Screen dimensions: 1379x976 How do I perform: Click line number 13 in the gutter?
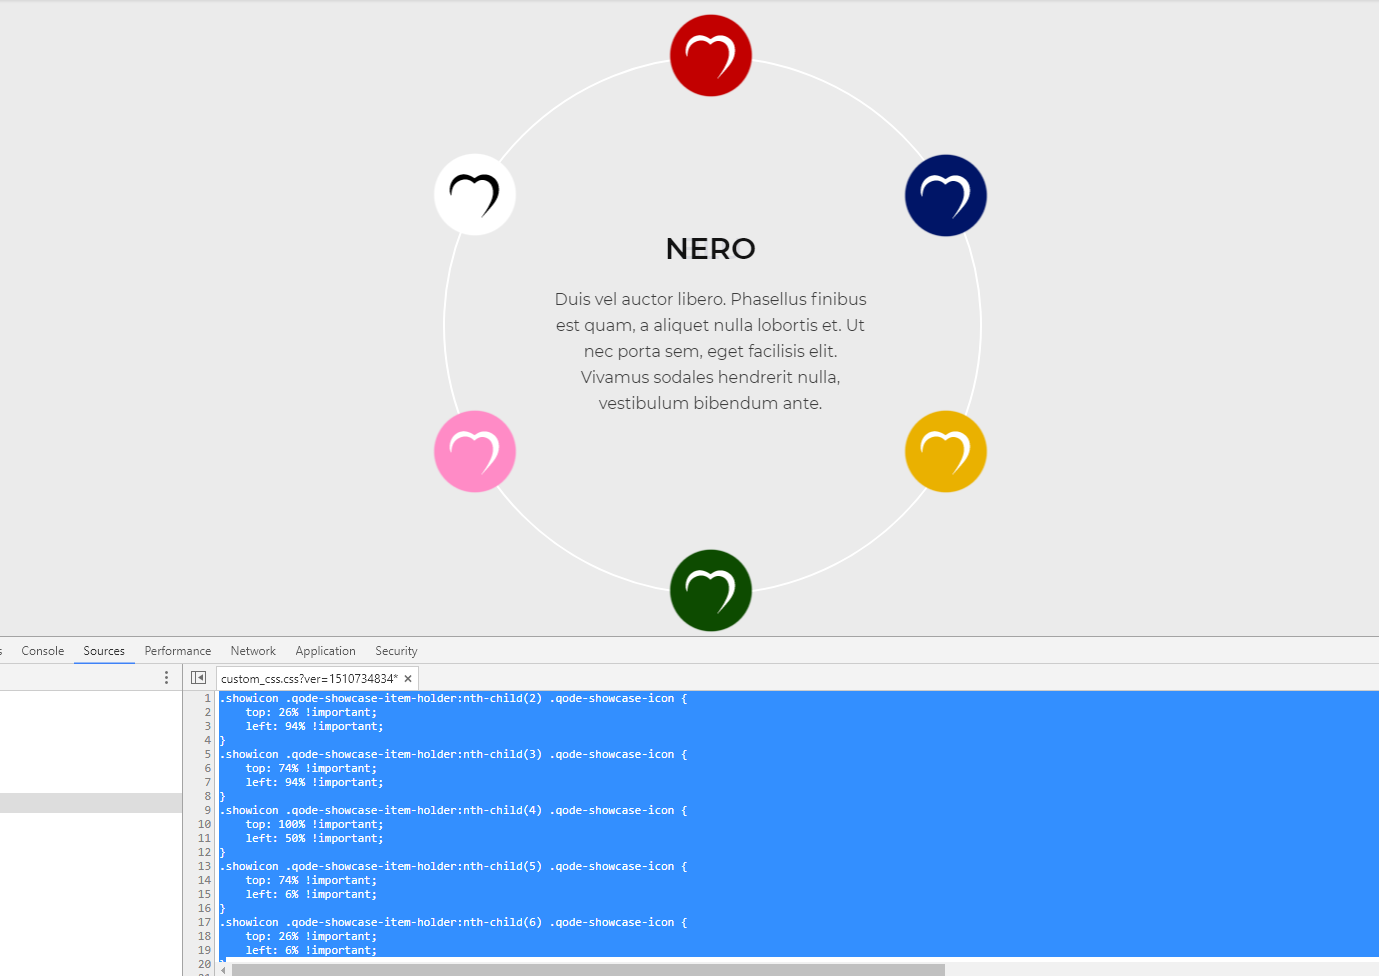pos(204,866)
